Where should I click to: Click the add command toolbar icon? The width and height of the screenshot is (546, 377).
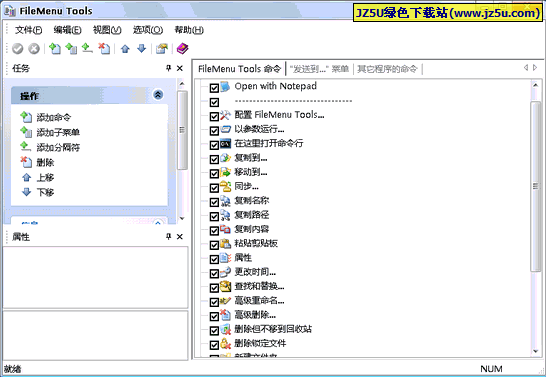tap(55, 48)
